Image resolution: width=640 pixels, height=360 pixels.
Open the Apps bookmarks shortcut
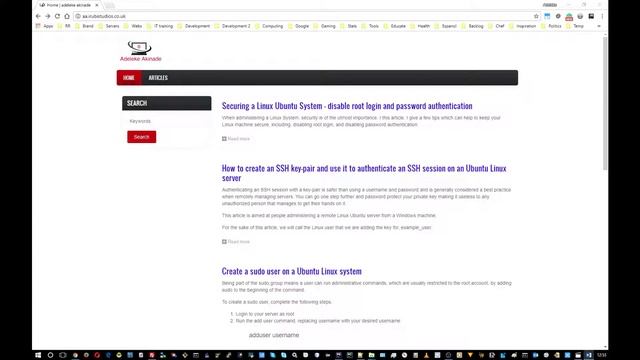[x=44, y=26]
